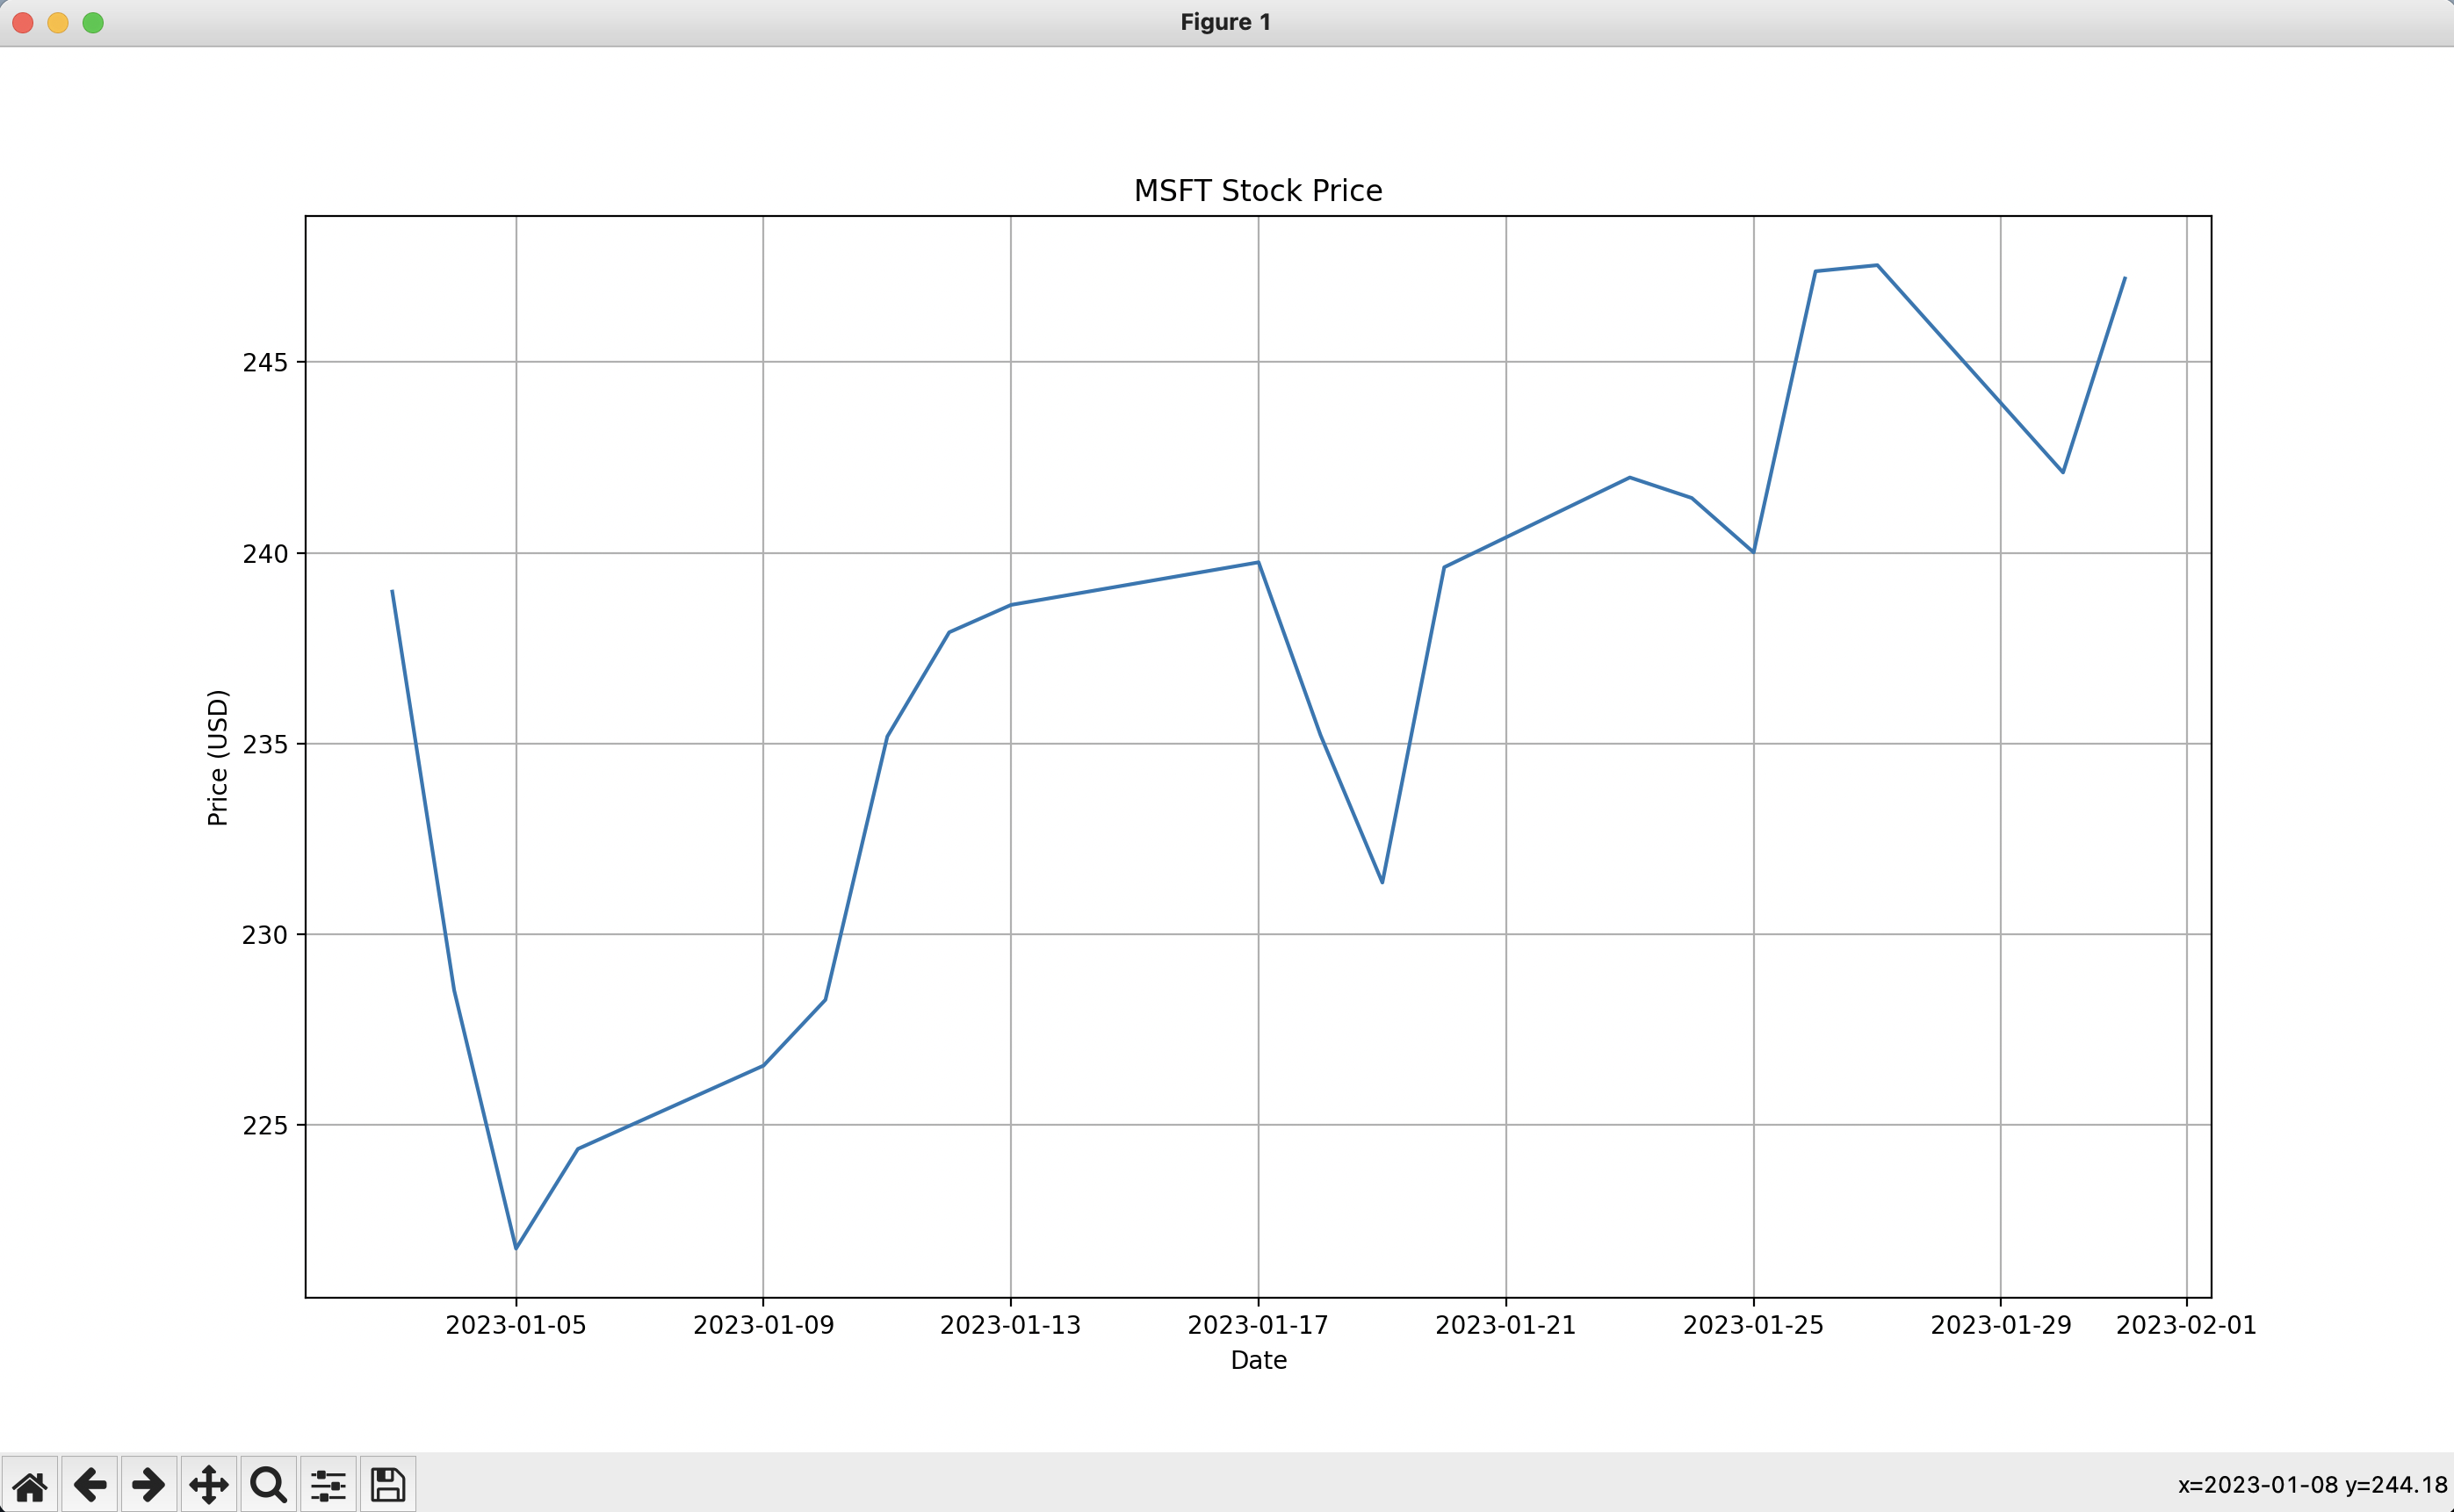Click the highest peak of the price line
This screenshot has width=2454, height=1512.
pos(1877,265)
